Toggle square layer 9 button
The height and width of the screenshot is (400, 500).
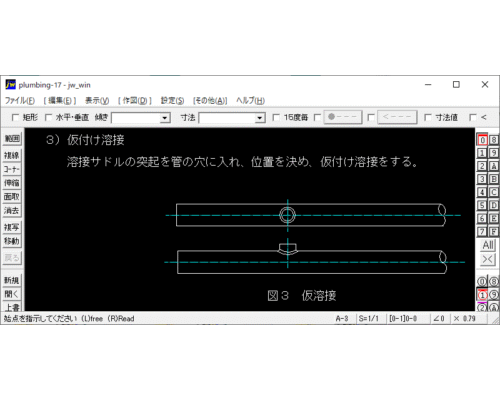494,153
